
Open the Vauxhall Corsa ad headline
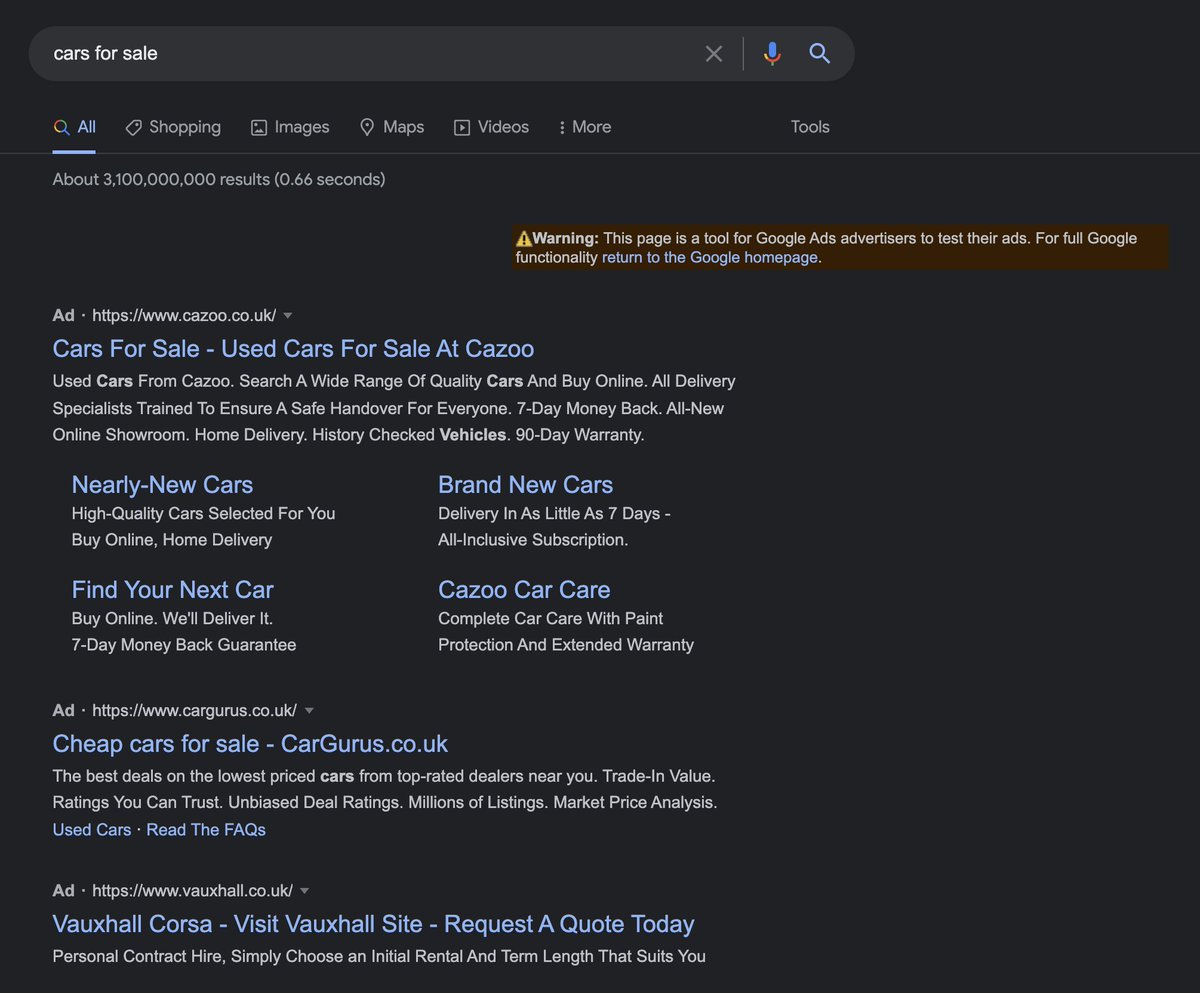pyautogui.click(x=373, y=924)
